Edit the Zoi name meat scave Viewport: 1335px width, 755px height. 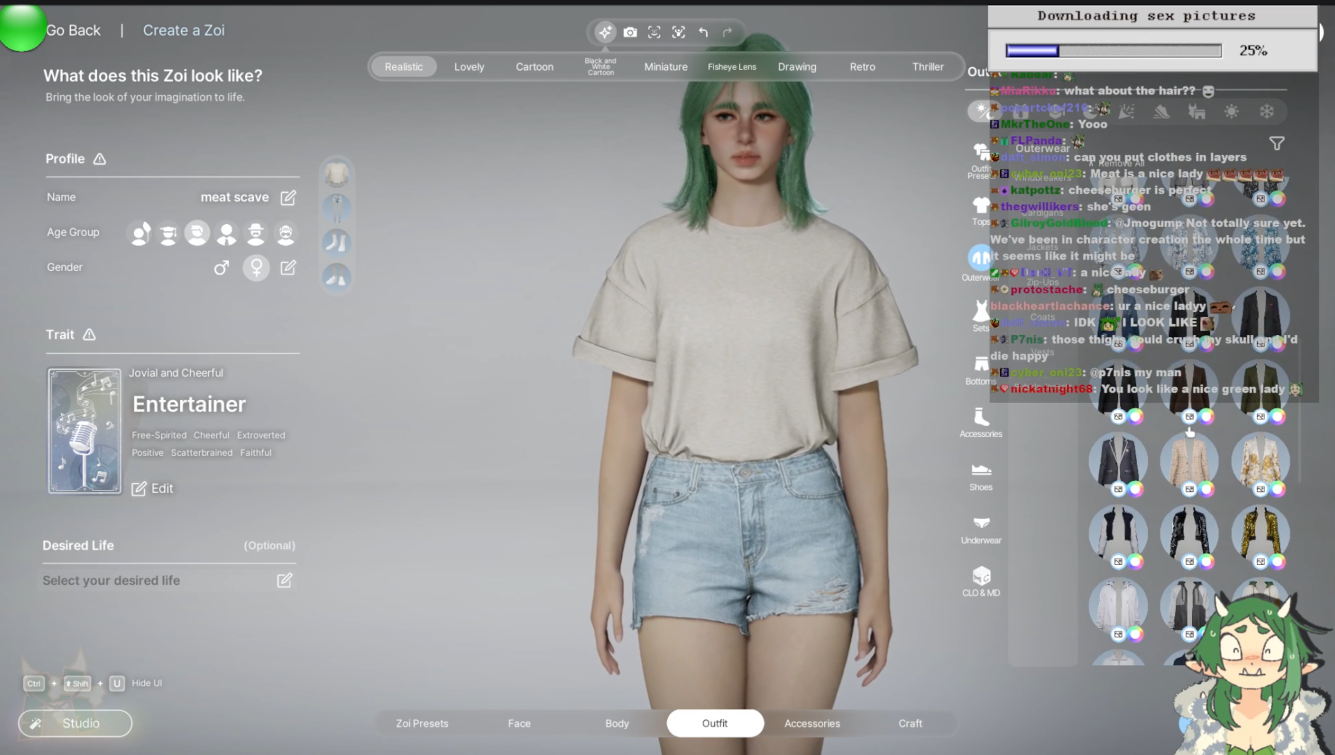point(288,197)
